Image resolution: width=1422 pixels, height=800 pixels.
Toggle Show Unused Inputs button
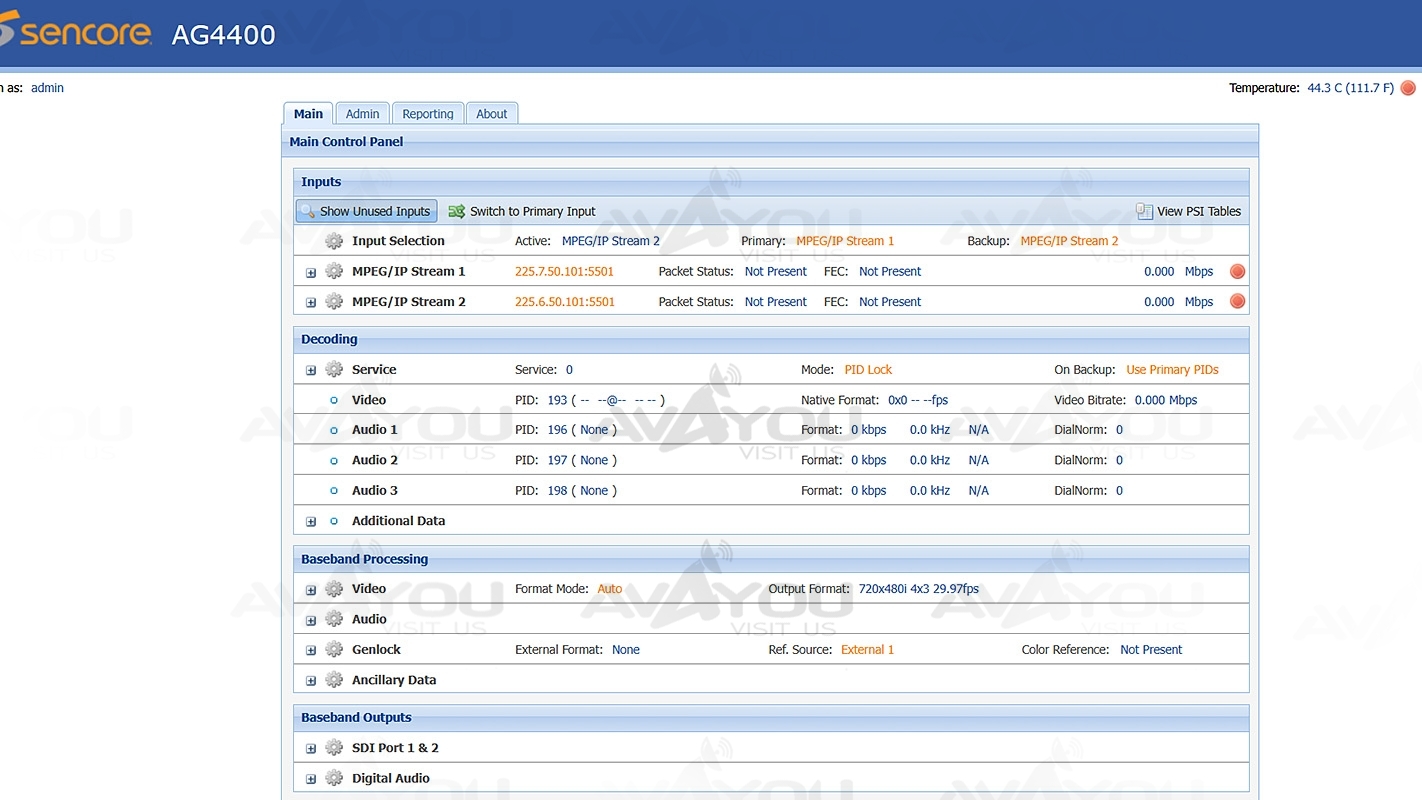coord(366,211)
